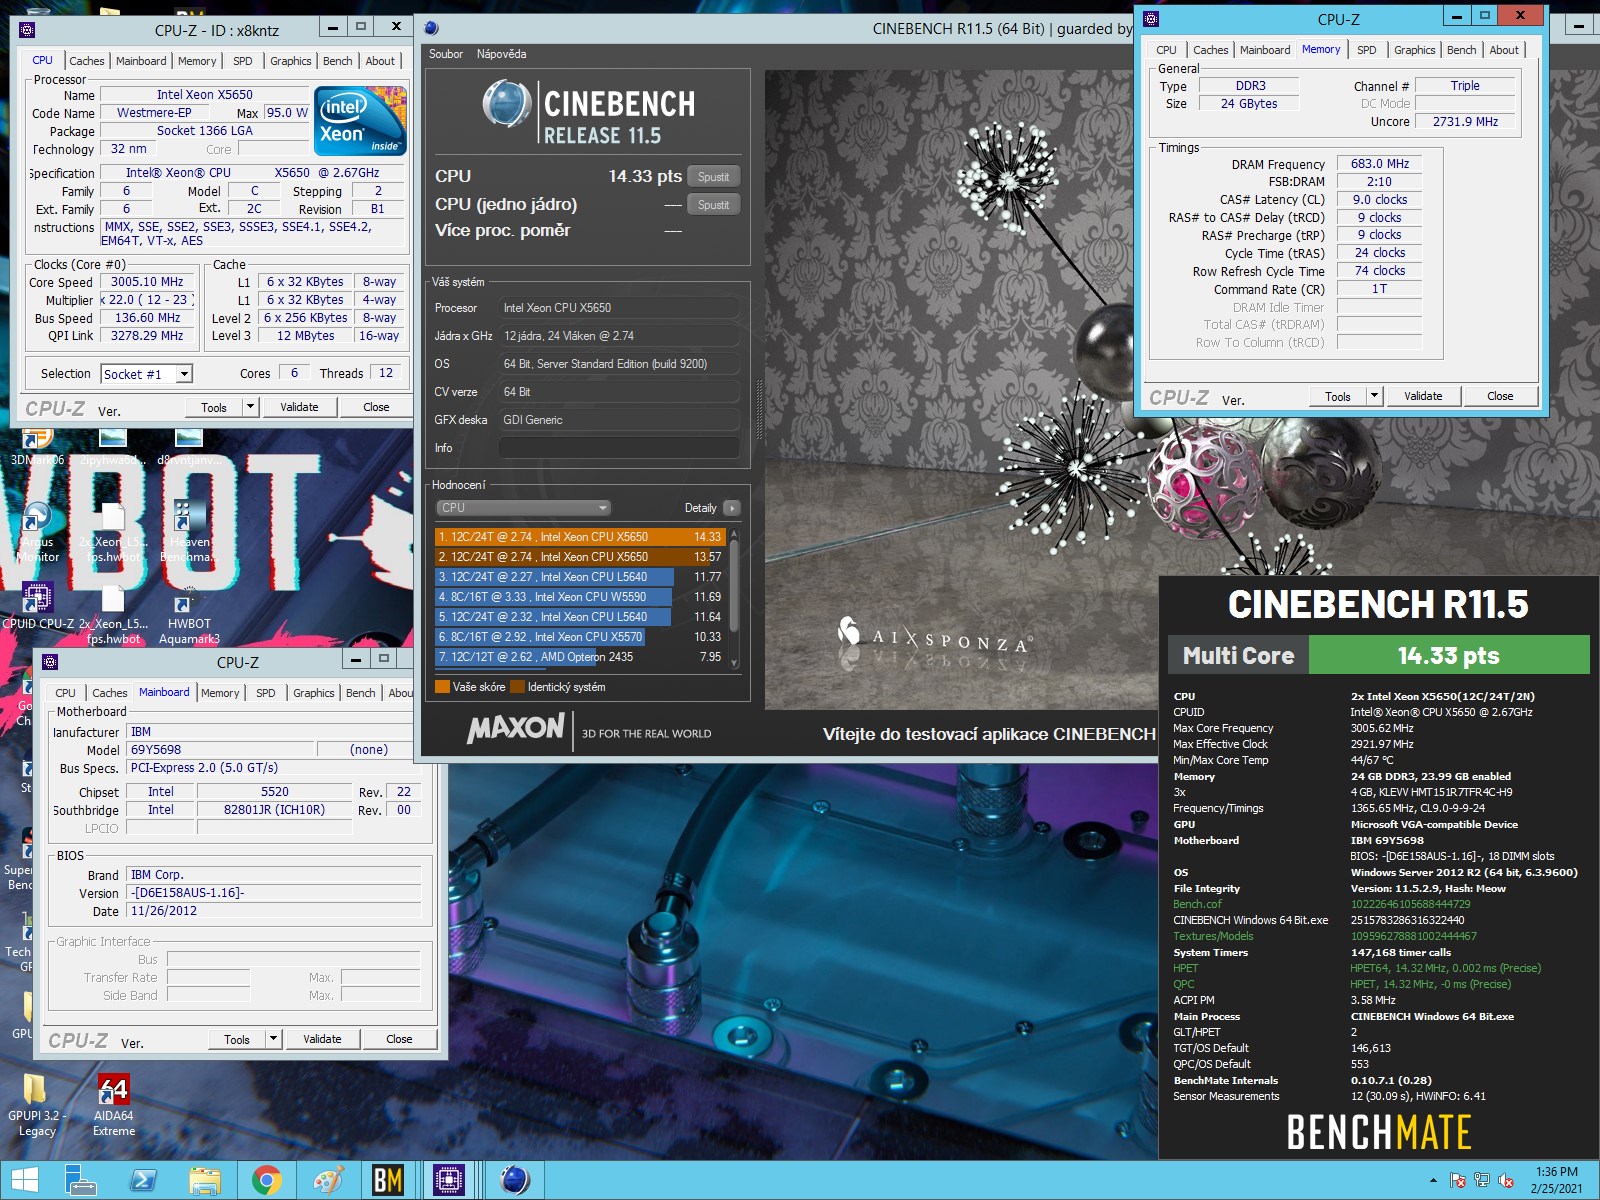Select ranking row 1 scoring 14.33
This screenshot has width=1600, height=1200.
579,537
